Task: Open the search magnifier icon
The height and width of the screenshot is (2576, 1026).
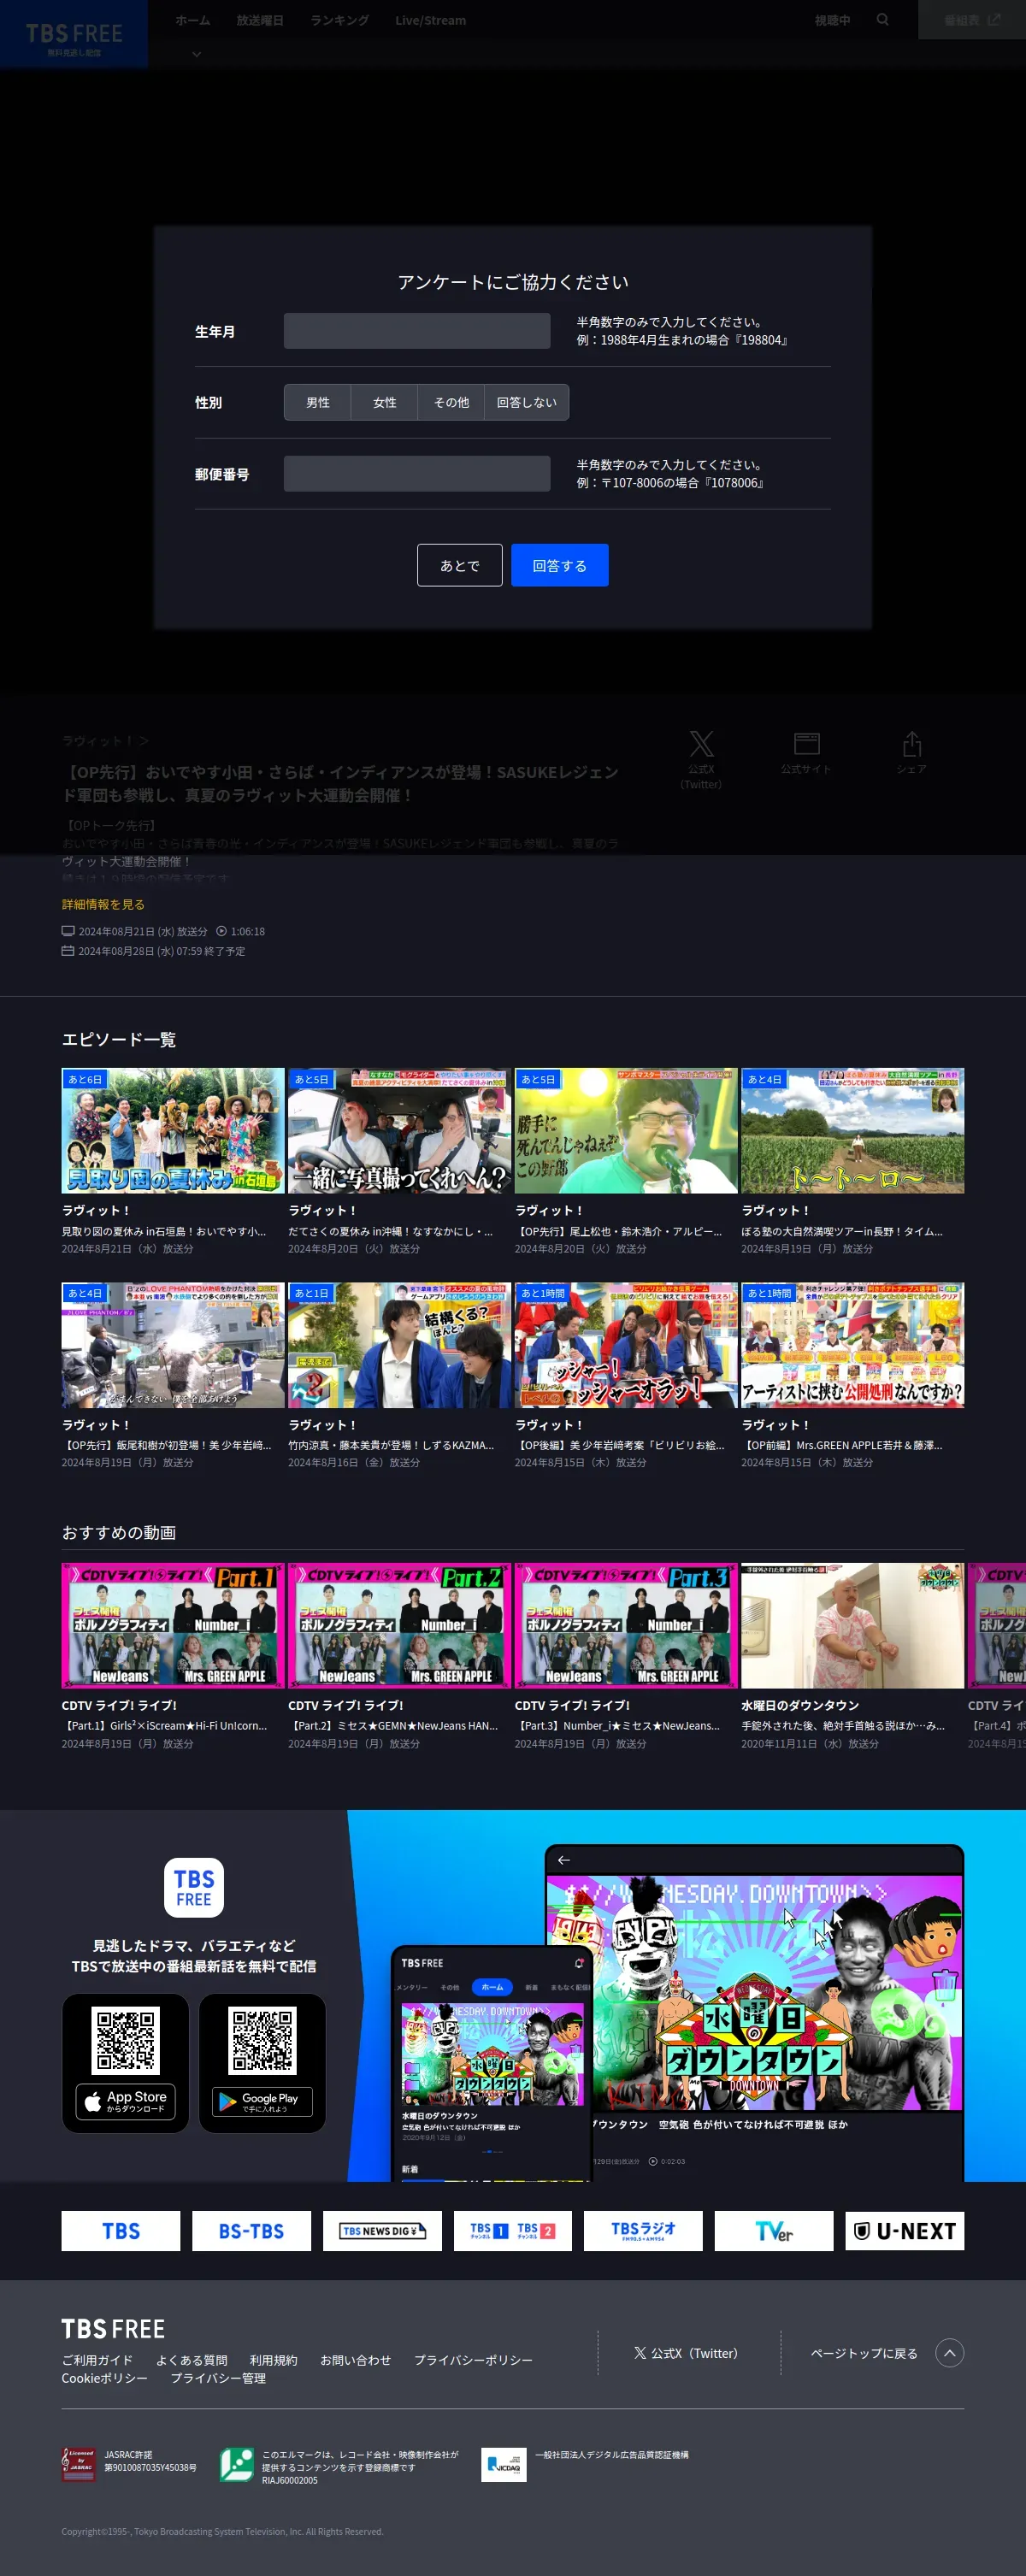Action: point(882,20)
